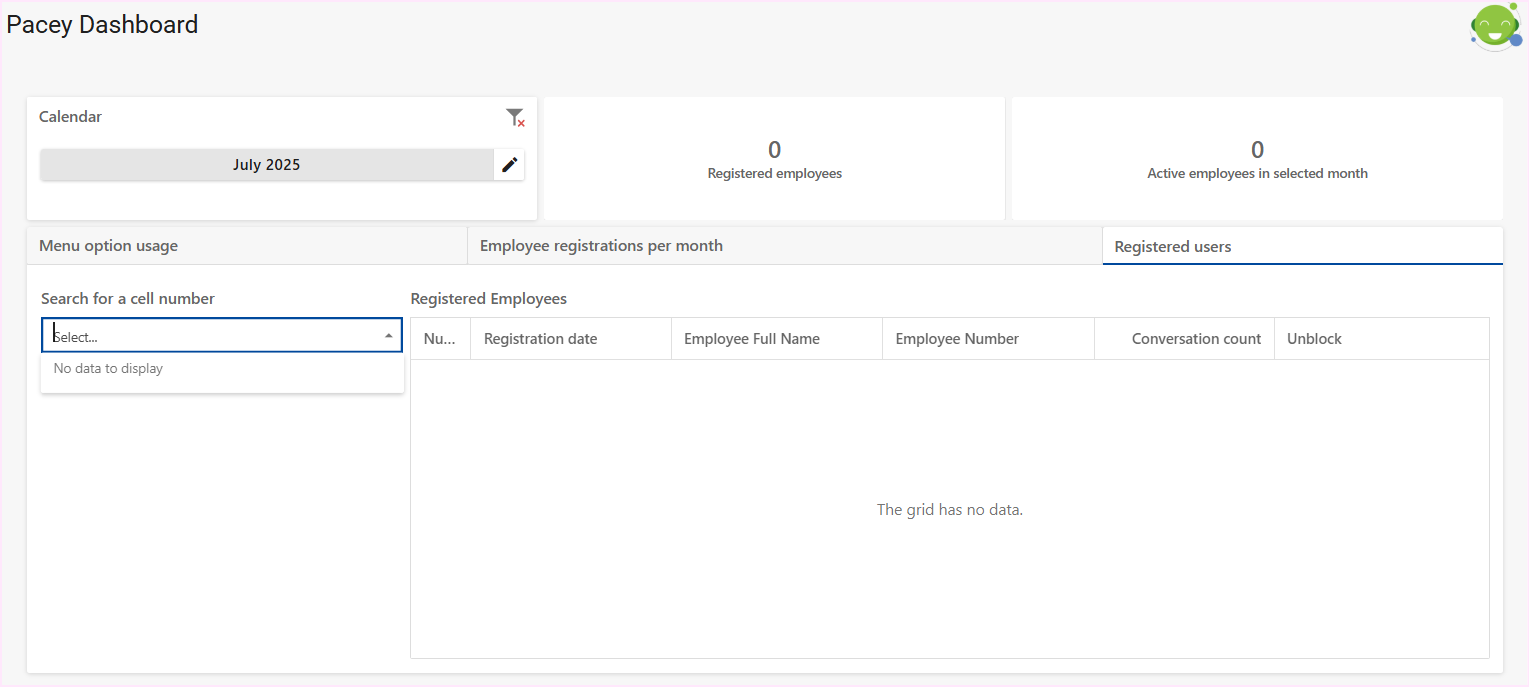Click the Registered employees count card
This screenshot has height=687, width=1529.
pyautogui.click(x=774, y=159)
